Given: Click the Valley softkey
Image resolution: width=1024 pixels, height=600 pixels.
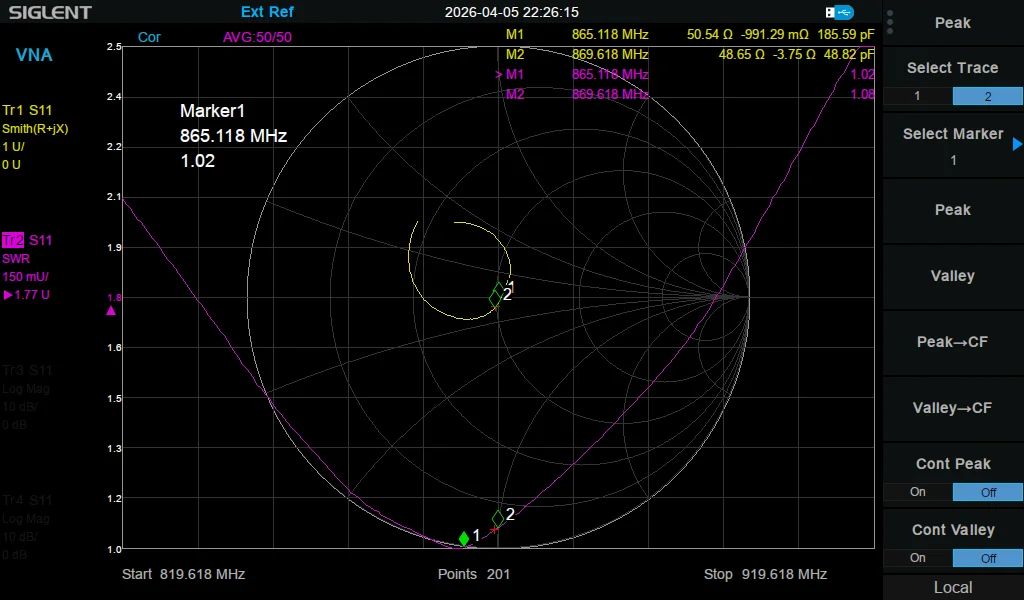Looking at the screenshot, I should [x=953, y=276].
